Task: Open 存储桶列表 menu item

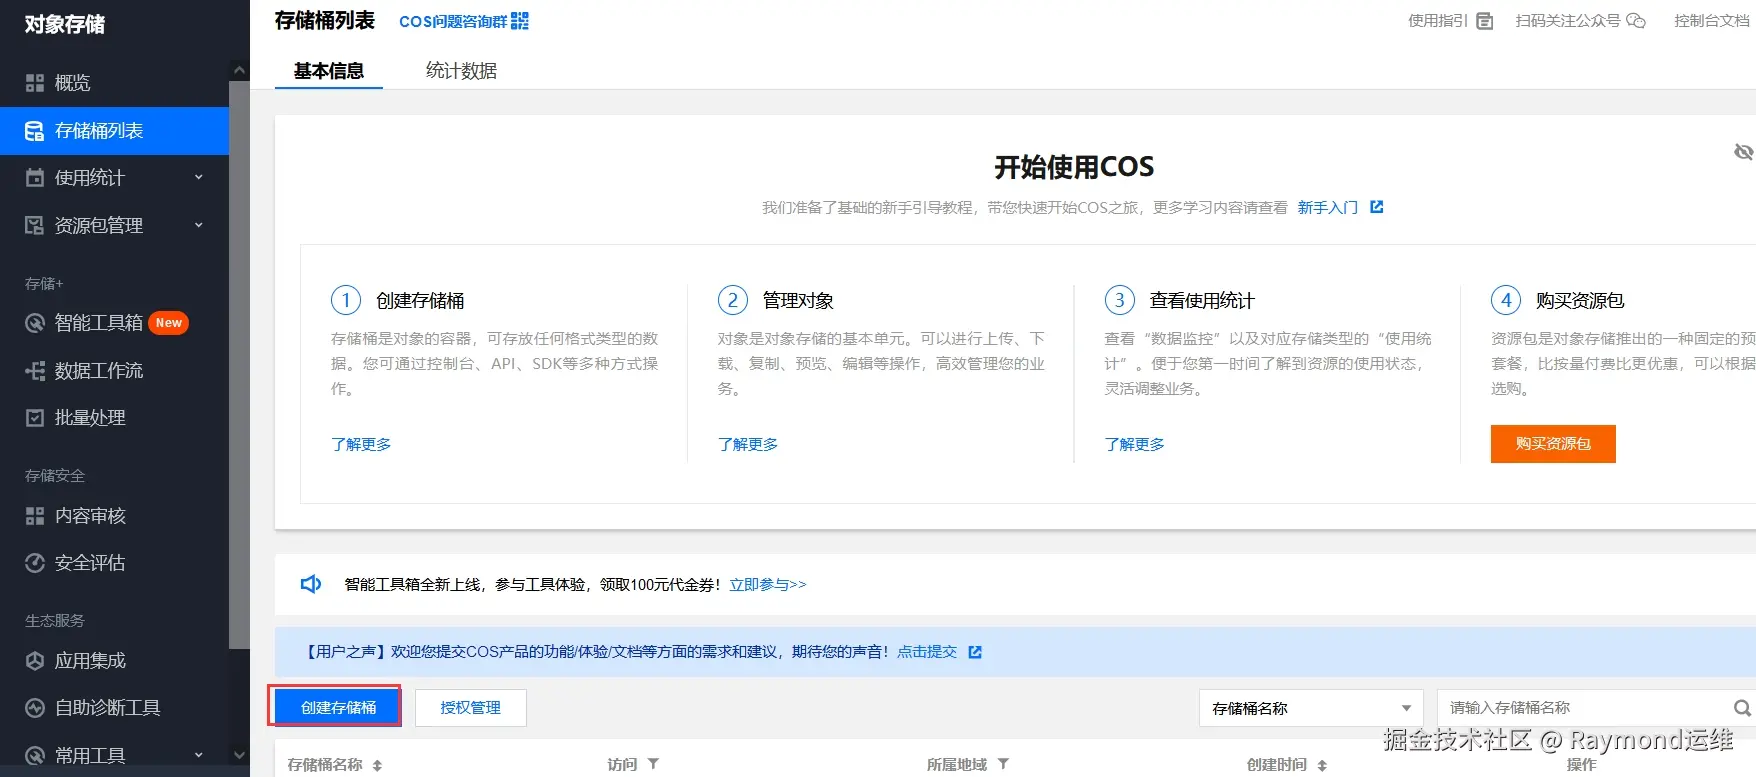Action: pos(114,131)
